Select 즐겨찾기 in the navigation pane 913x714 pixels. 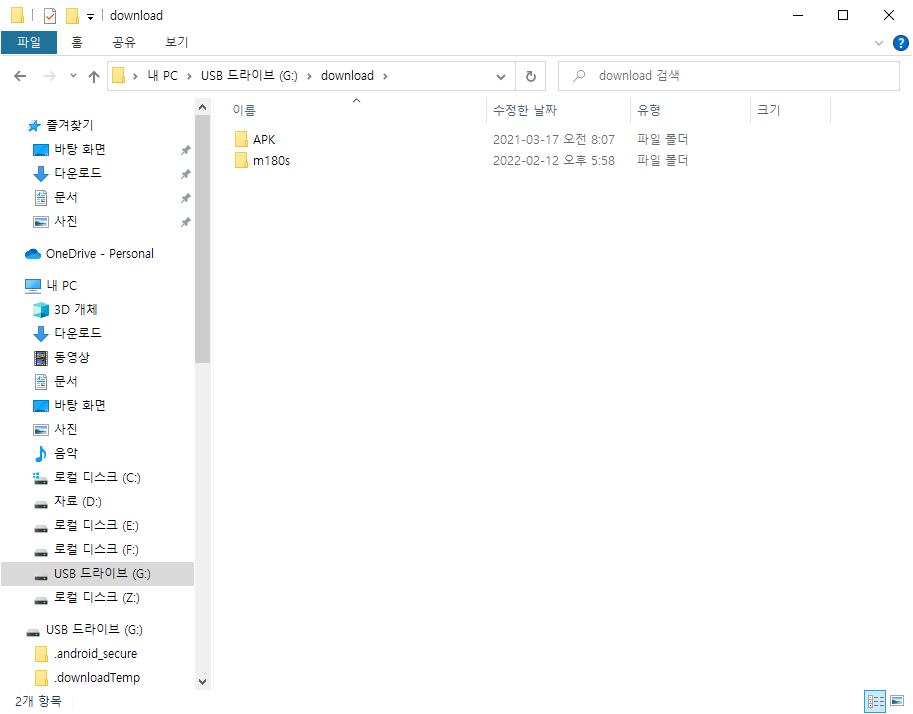(69, 125)
